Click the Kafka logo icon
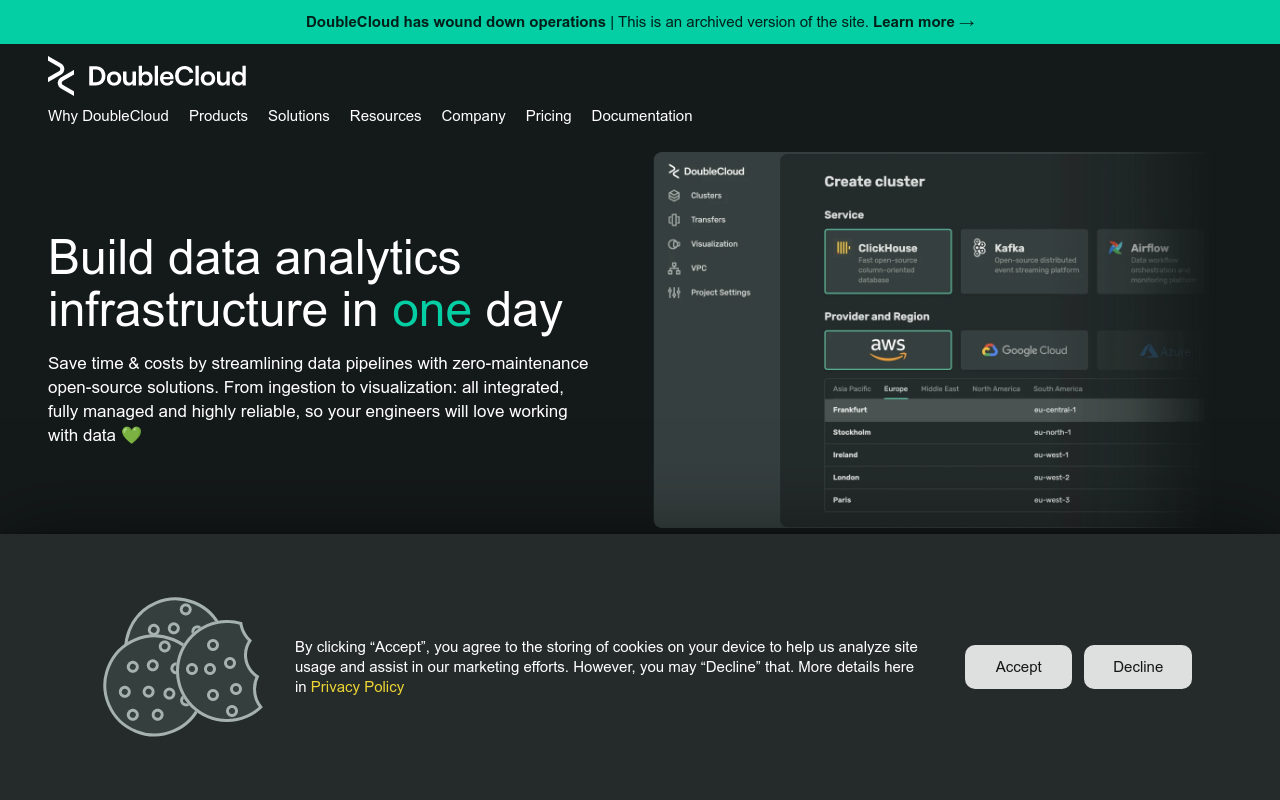Viewport: 1280px width, 800px height. click(980, 248)
